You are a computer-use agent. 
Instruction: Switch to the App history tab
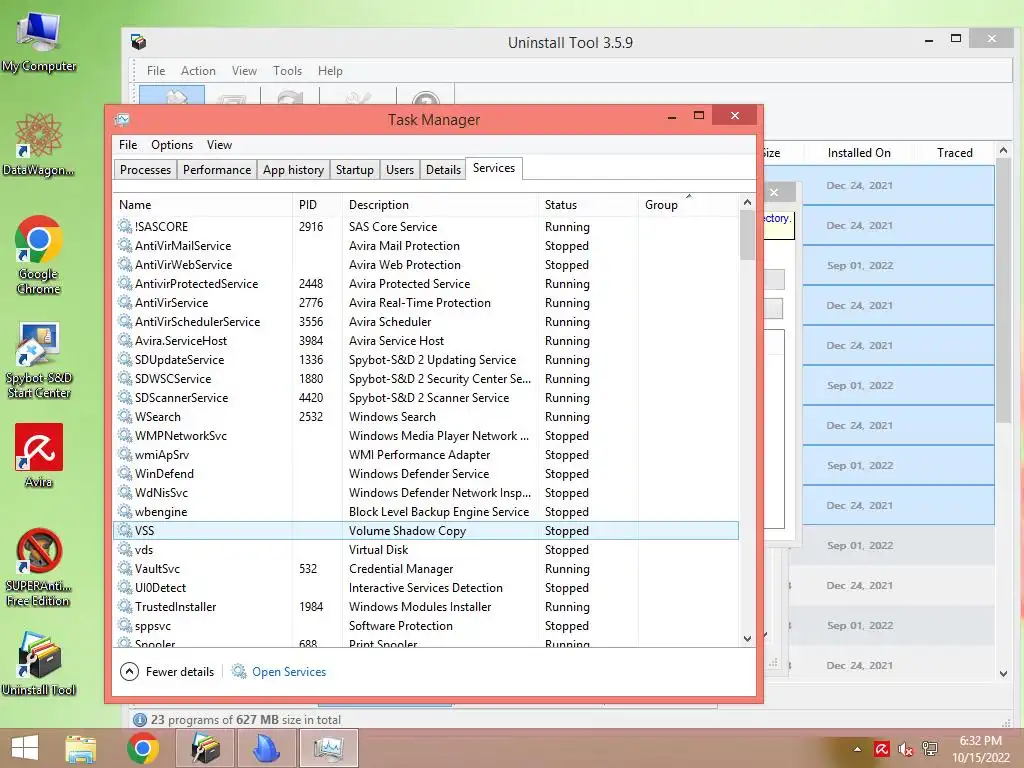[293, 170]
